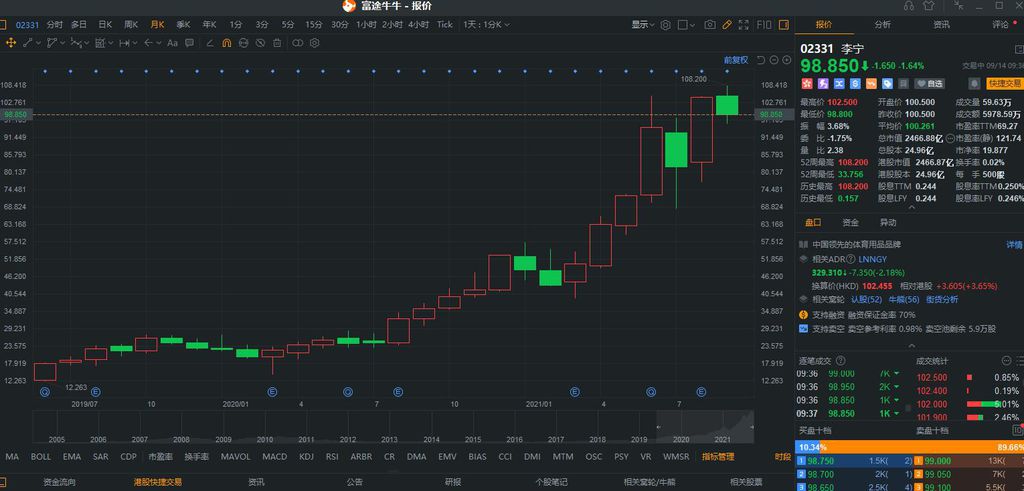Image resolution: width=1024 pixels, height=491 pixels.
Task: Open the 成交统计 more options ellipsis
Action: pyautogui.click(x=1006, y=361)
